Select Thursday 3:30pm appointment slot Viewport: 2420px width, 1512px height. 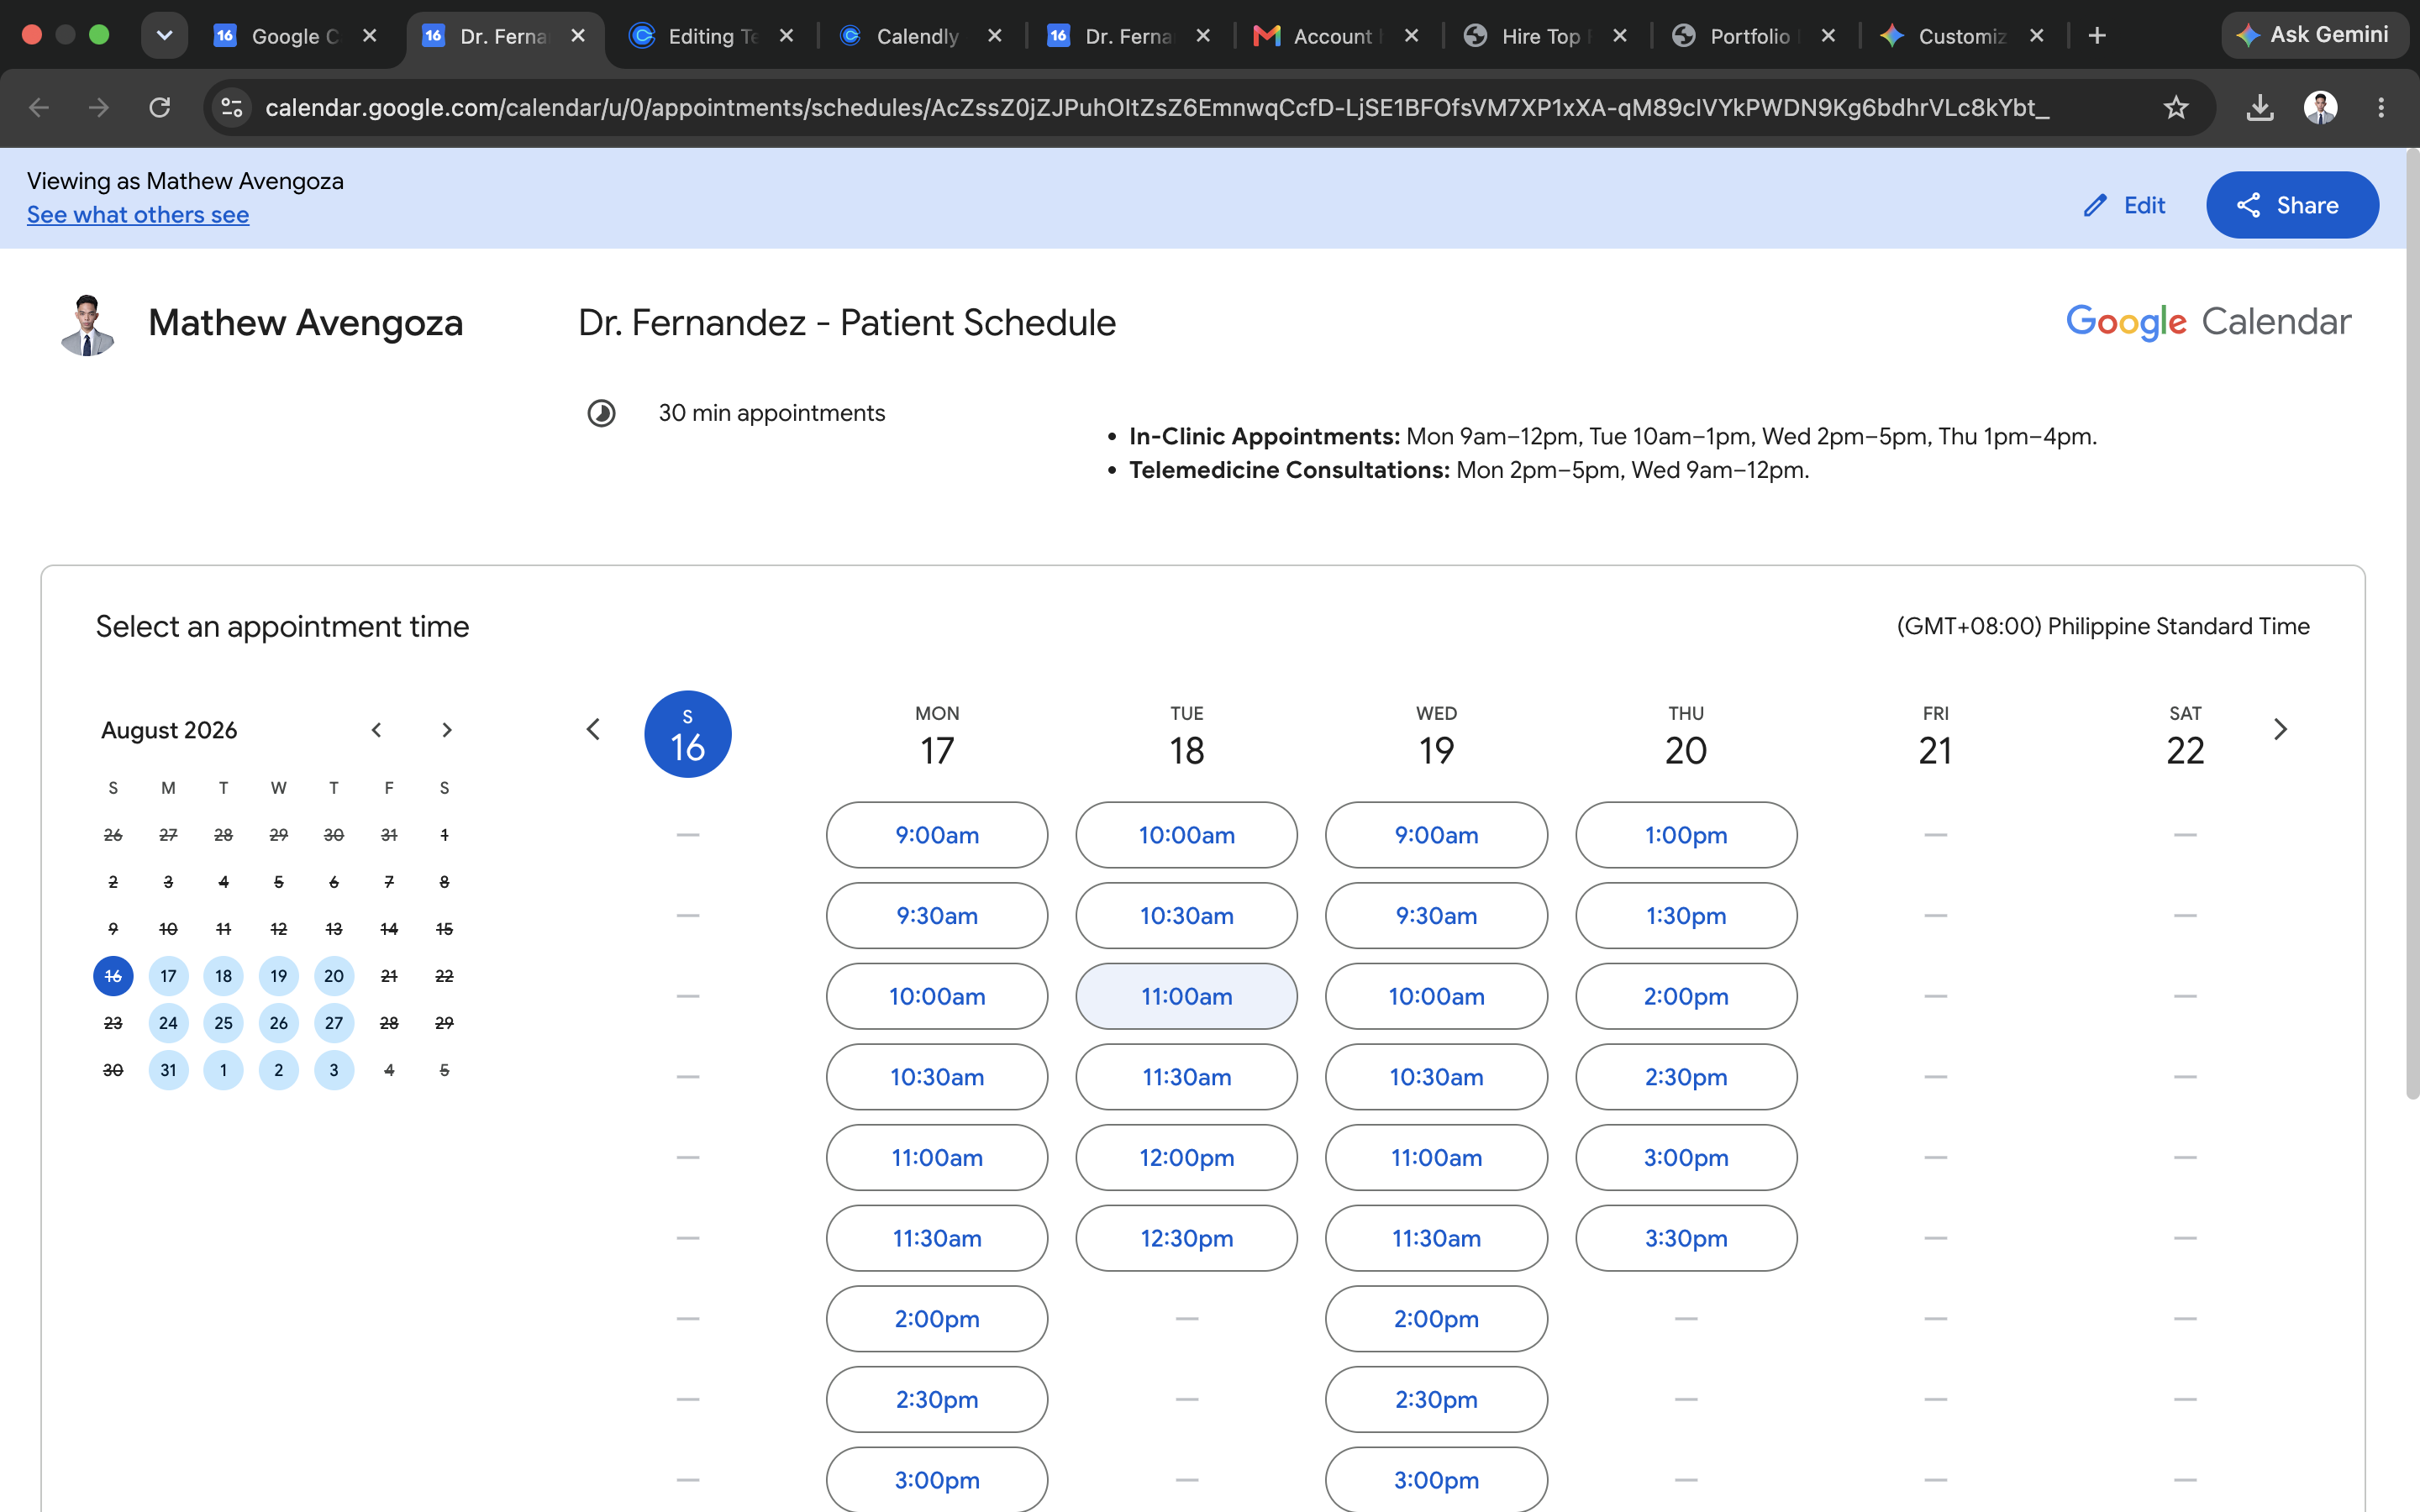point(1686,1238)
